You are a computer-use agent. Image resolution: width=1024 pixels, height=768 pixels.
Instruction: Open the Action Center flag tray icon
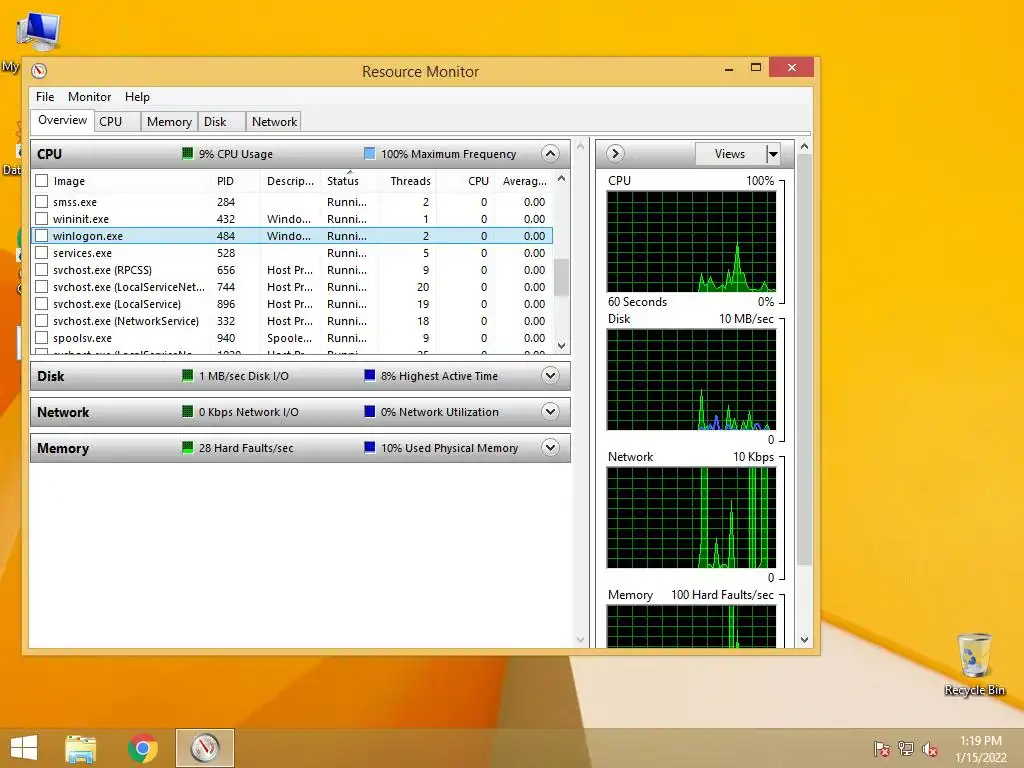tap(882, 749)
